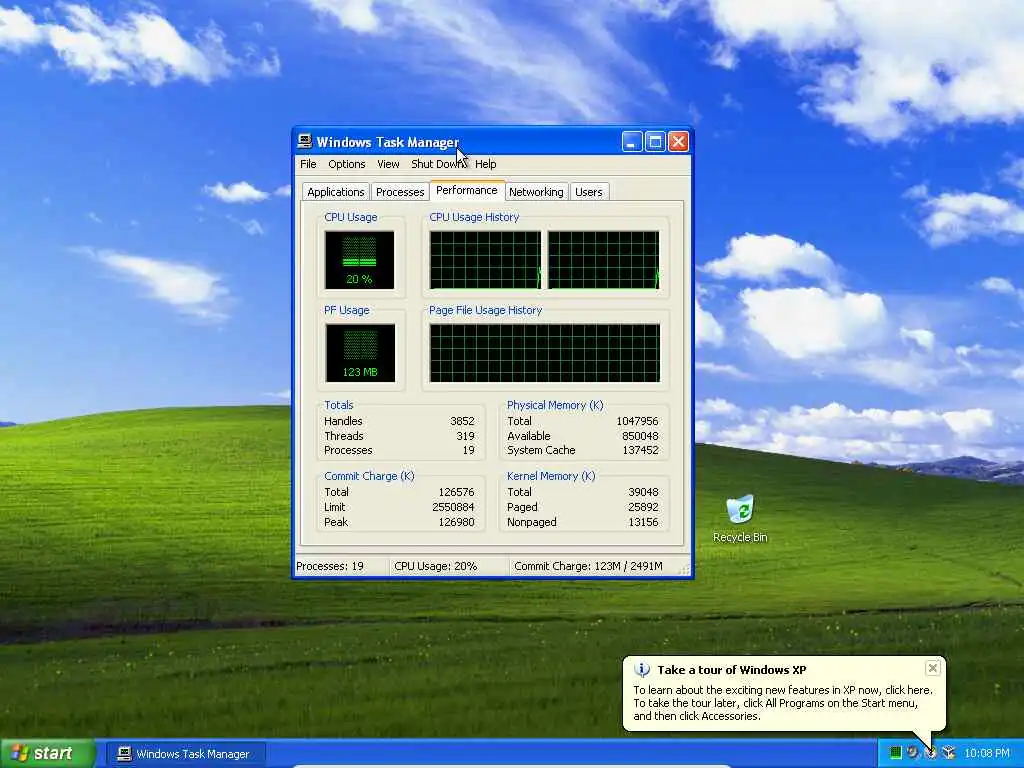Image resolution: width=1024 pixels, height=768 pixels.
Task: Click the Page File Usage History label
Action: pos(485,310)
